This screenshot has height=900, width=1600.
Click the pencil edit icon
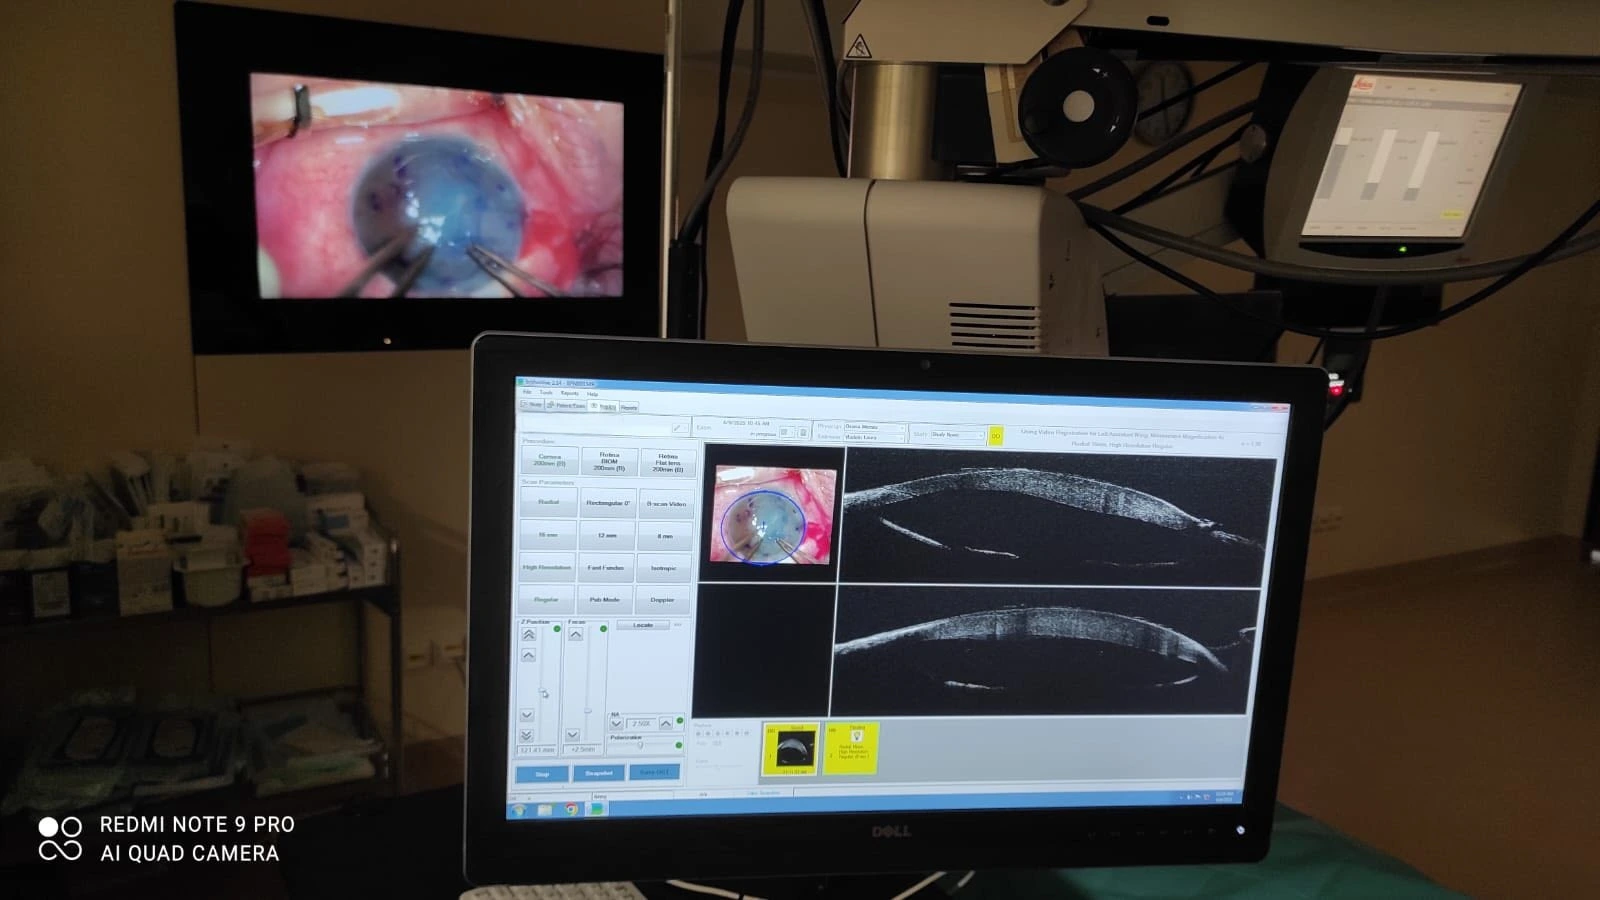point(678,428)
